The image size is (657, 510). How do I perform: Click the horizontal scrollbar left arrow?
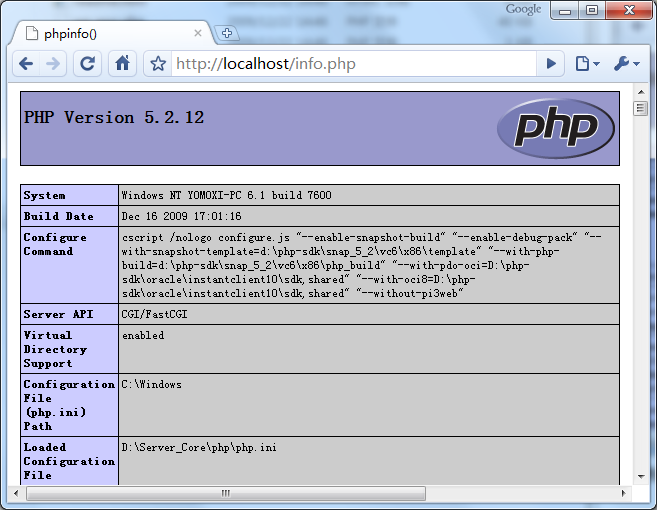pyautogui.click(x=16, y=493)
